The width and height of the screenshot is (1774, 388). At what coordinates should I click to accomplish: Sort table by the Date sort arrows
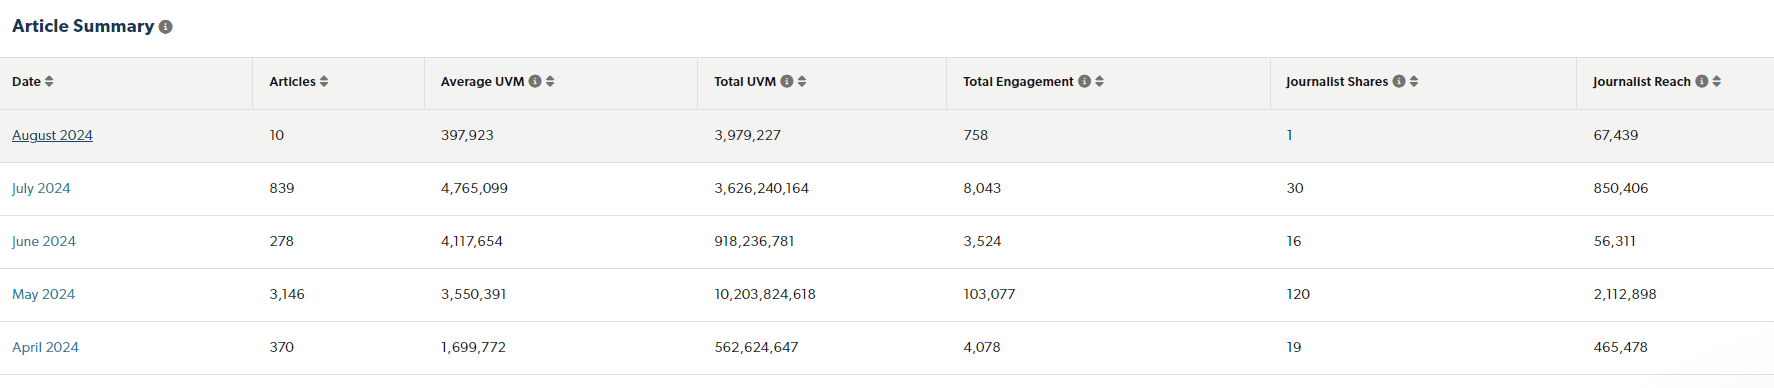tap(49, 81)
